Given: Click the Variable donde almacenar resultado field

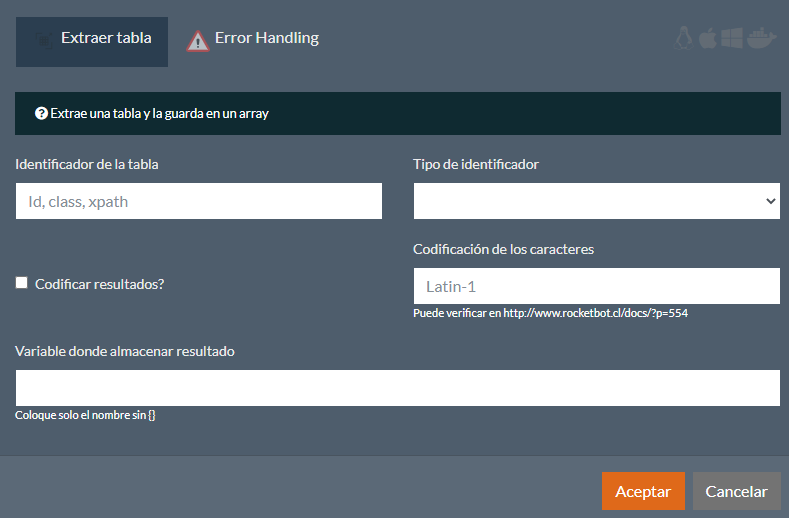Looking at the screenshot, I should click(x=397, y=388).
